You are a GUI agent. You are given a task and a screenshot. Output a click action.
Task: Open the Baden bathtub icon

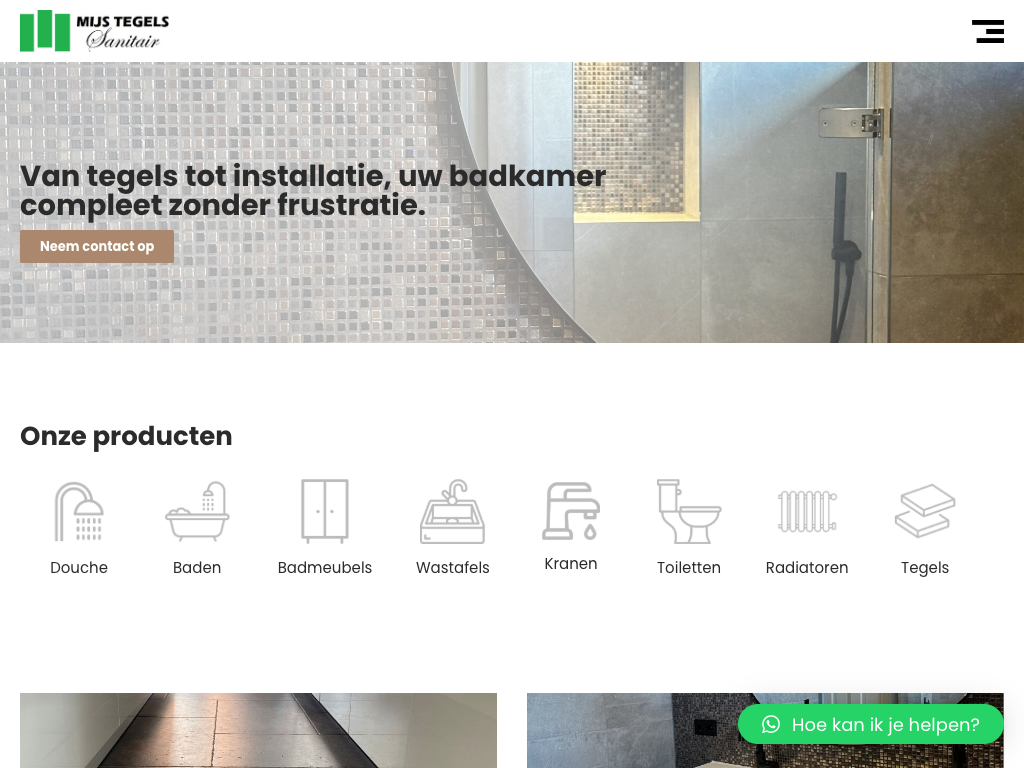pos(197,511)
